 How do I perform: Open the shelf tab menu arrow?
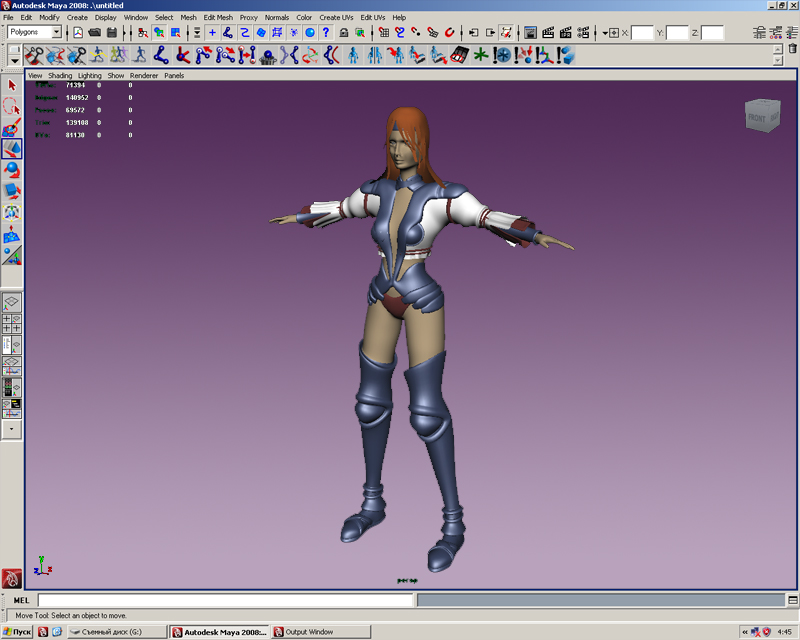(x=14, y=60)
